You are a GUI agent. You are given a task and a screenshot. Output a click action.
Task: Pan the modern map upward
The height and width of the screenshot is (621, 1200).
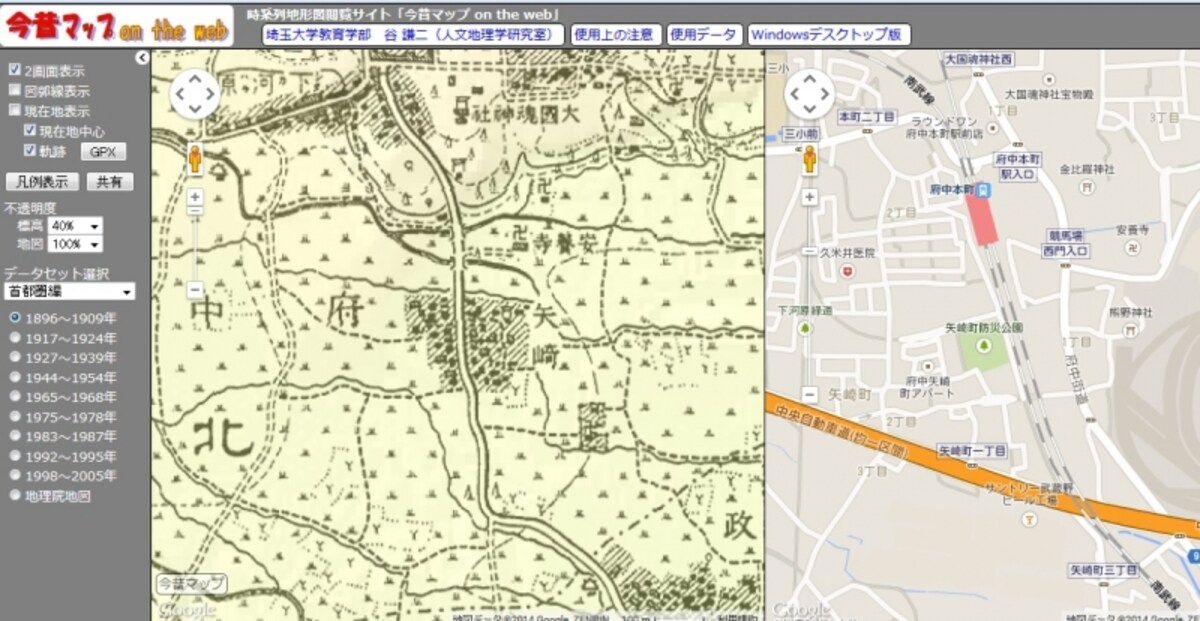809,79
